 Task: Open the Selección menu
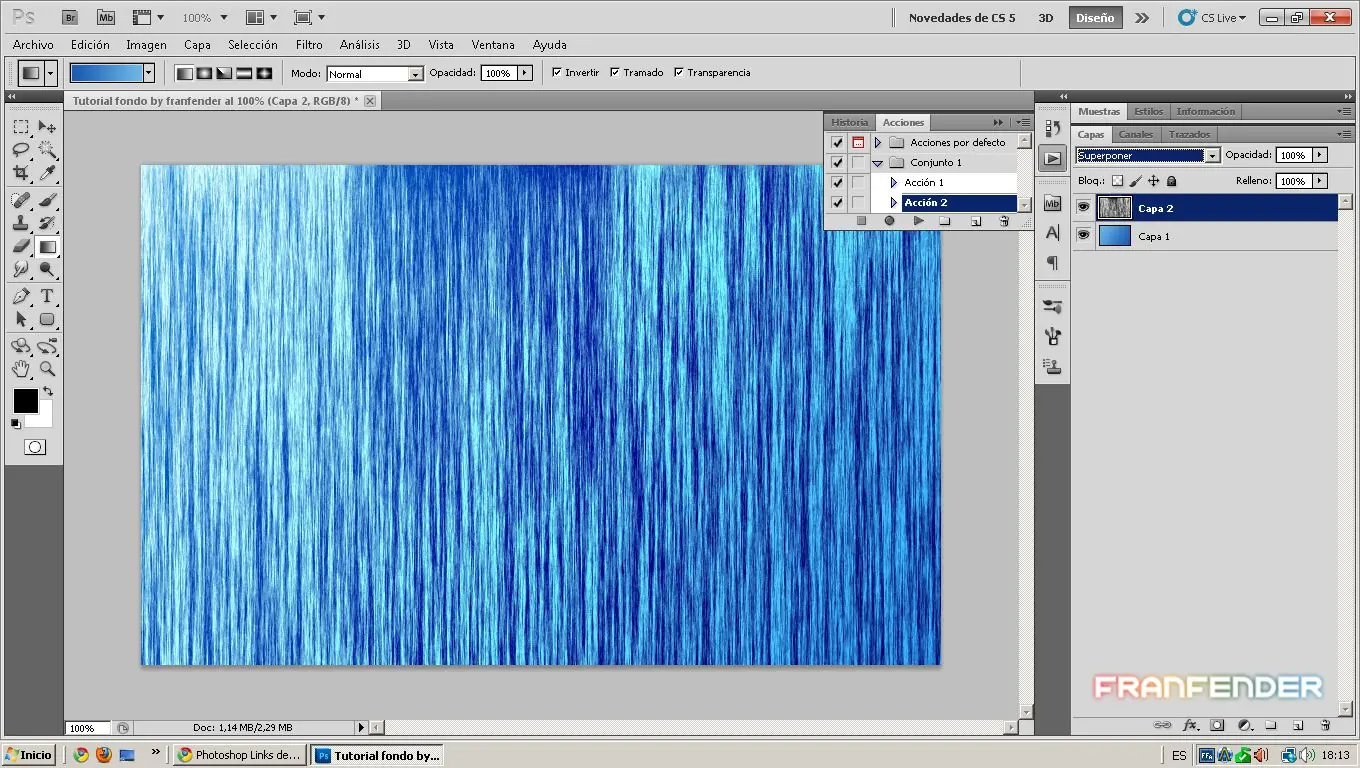(x=253, y=45)
